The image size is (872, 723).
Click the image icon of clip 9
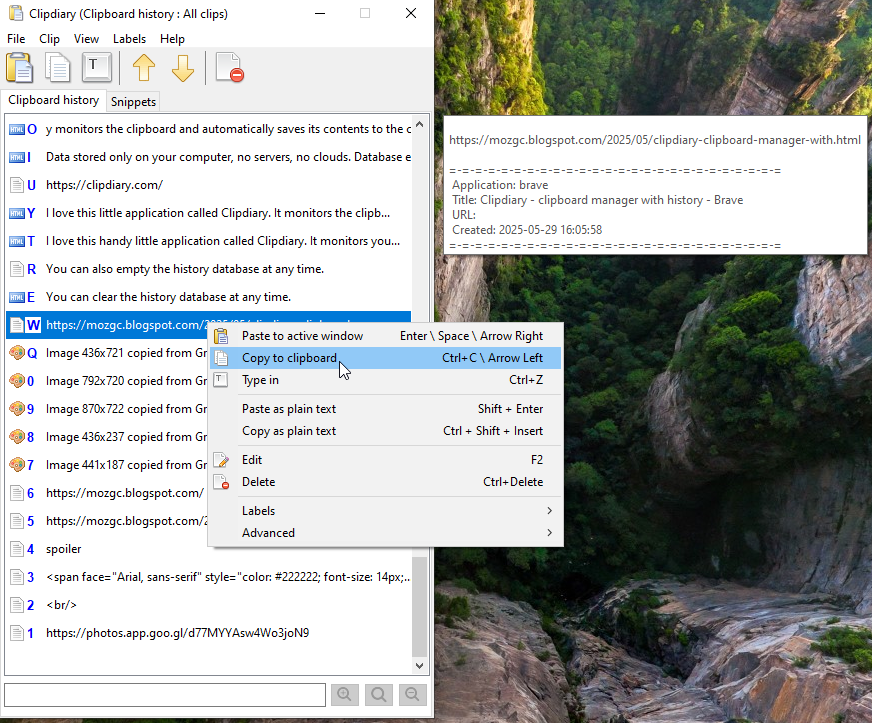pyautogui.click(x=17, y=409)
